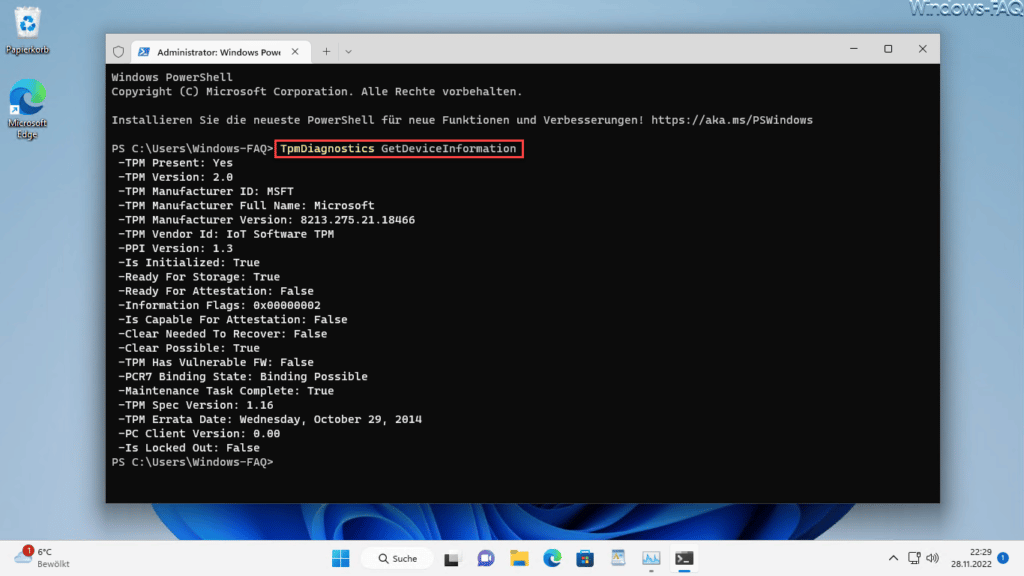Click the '-TPM Has Vulnerable FW: False' line
Image resolution: width=1024 pixels, height=576 pixels.
pyautogui.click(x=216, y=362)
